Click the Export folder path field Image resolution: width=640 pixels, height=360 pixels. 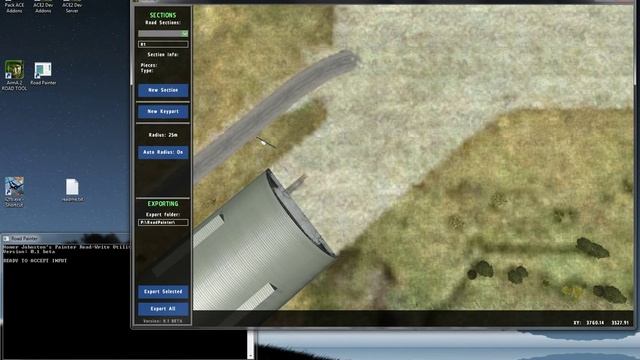pos(163,222)
